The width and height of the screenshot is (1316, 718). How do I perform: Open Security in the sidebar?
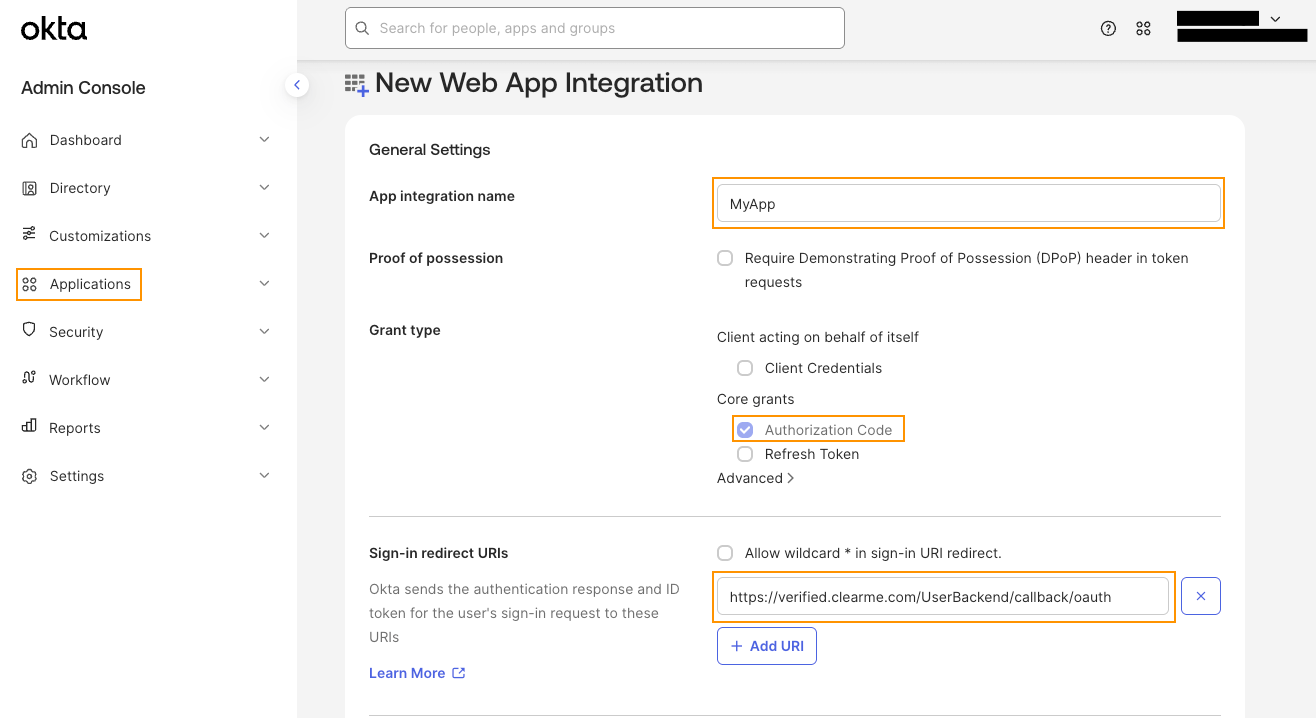coord(76,332)
